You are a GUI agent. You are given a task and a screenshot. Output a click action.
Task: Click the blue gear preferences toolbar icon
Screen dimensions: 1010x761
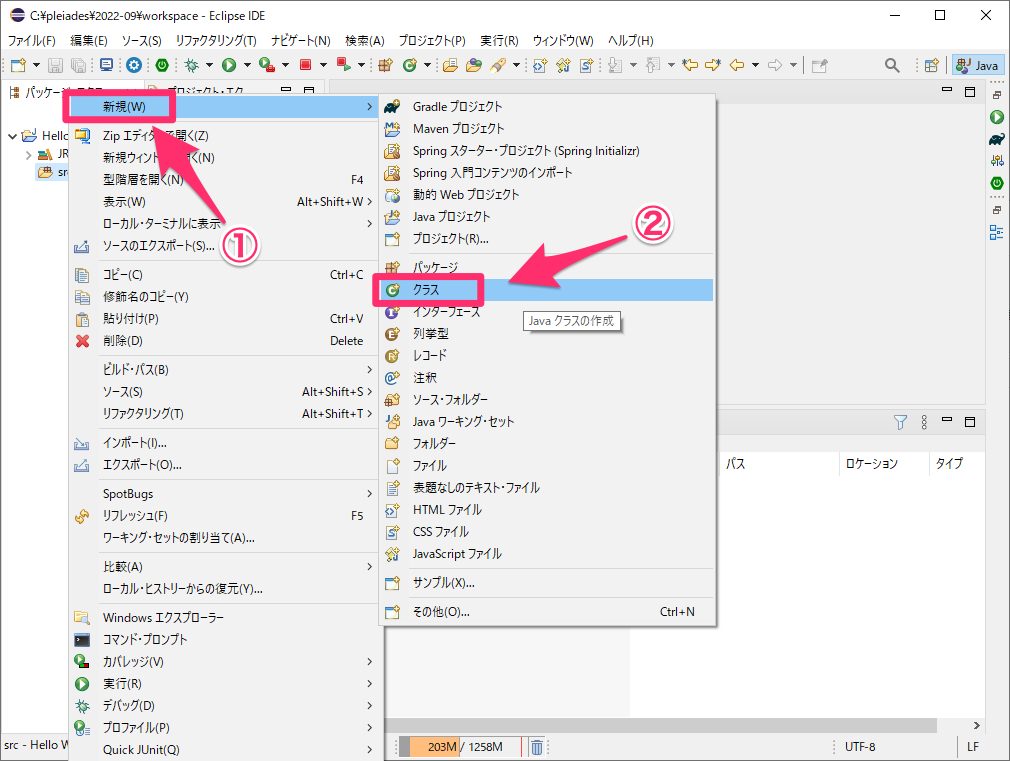coord(133,65)
